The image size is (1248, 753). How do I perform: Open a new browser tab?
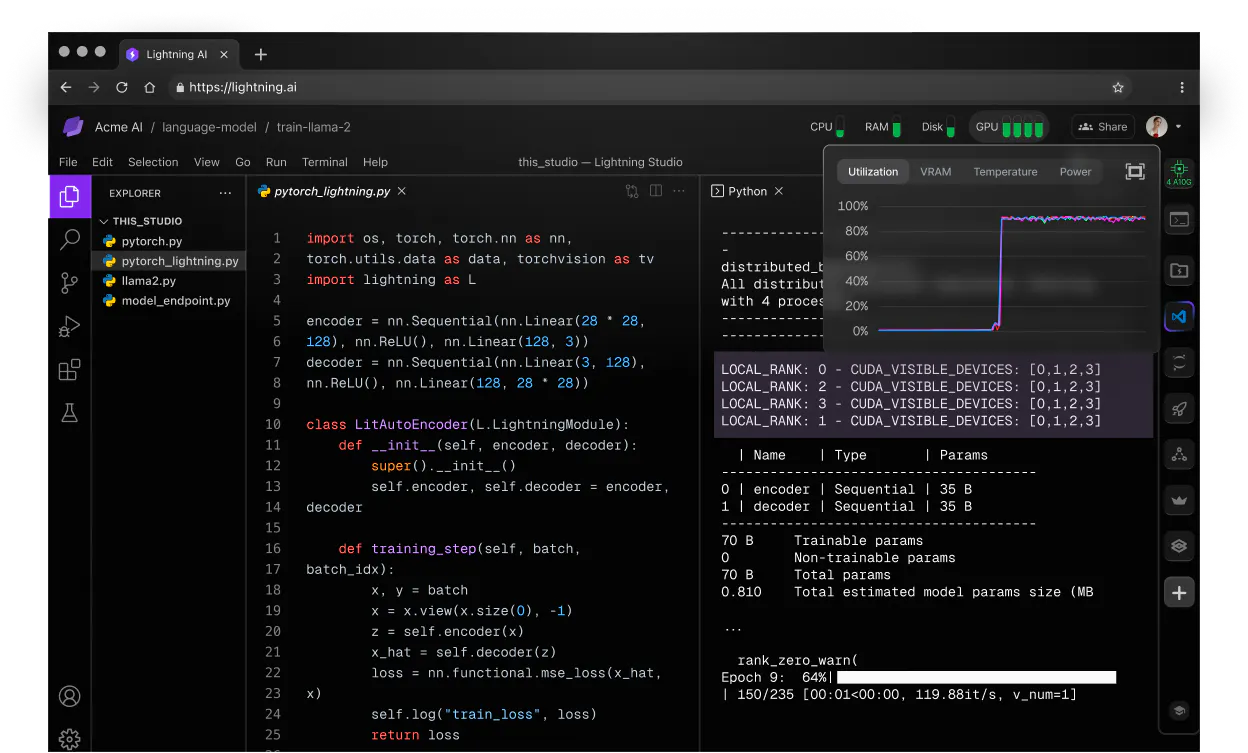coord(260,54)
